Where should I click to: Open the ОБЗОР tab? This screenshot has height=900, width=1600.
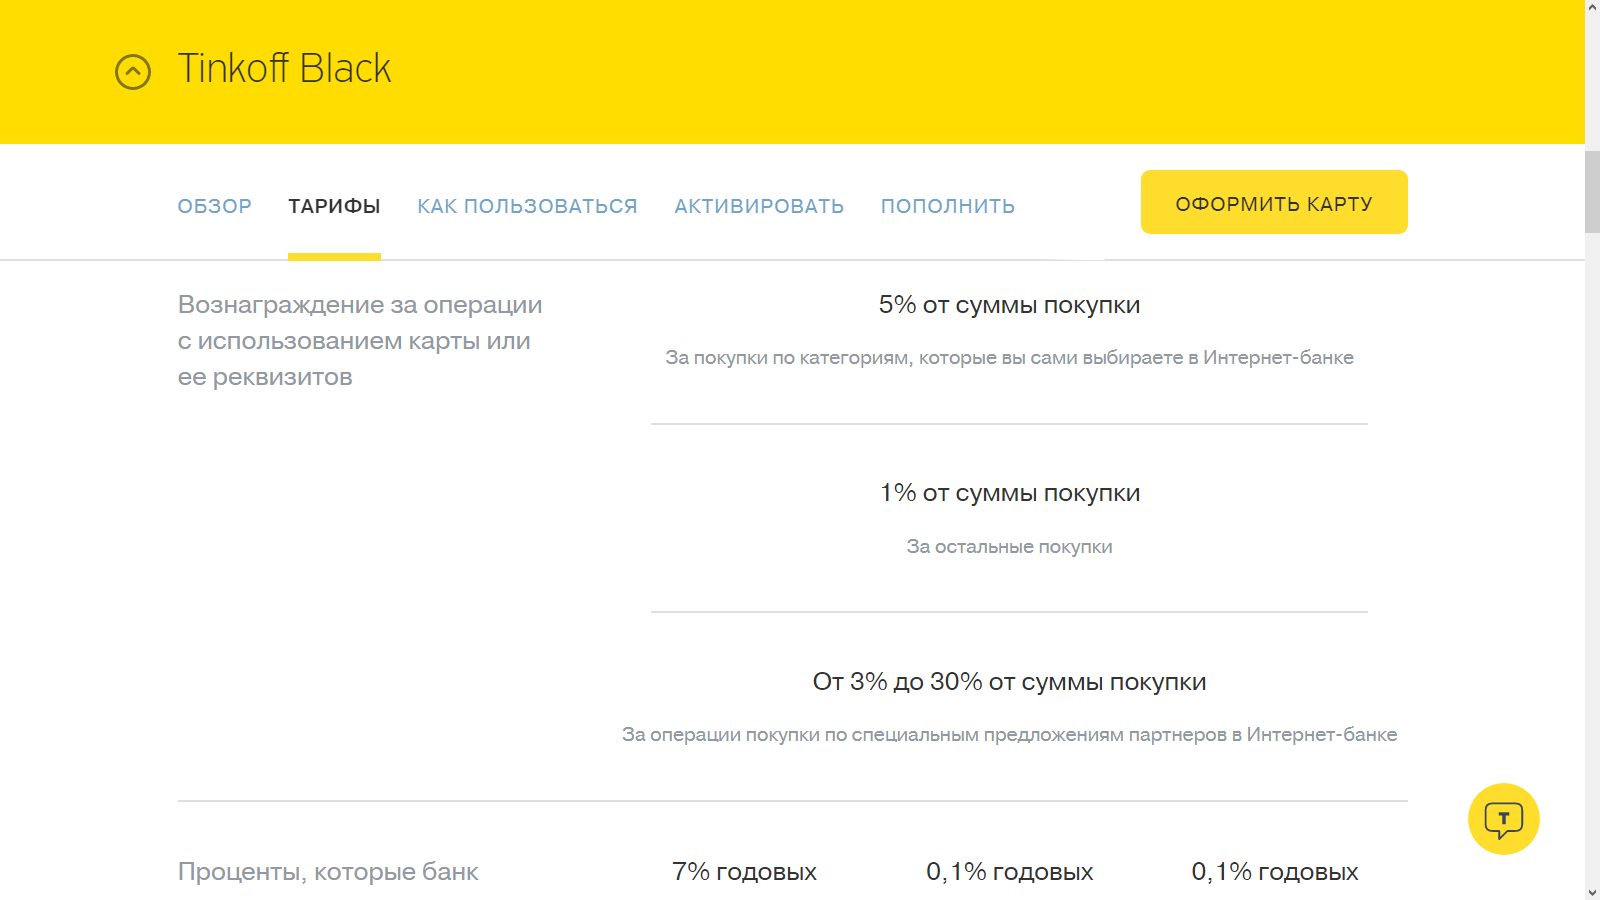[215, 206]
